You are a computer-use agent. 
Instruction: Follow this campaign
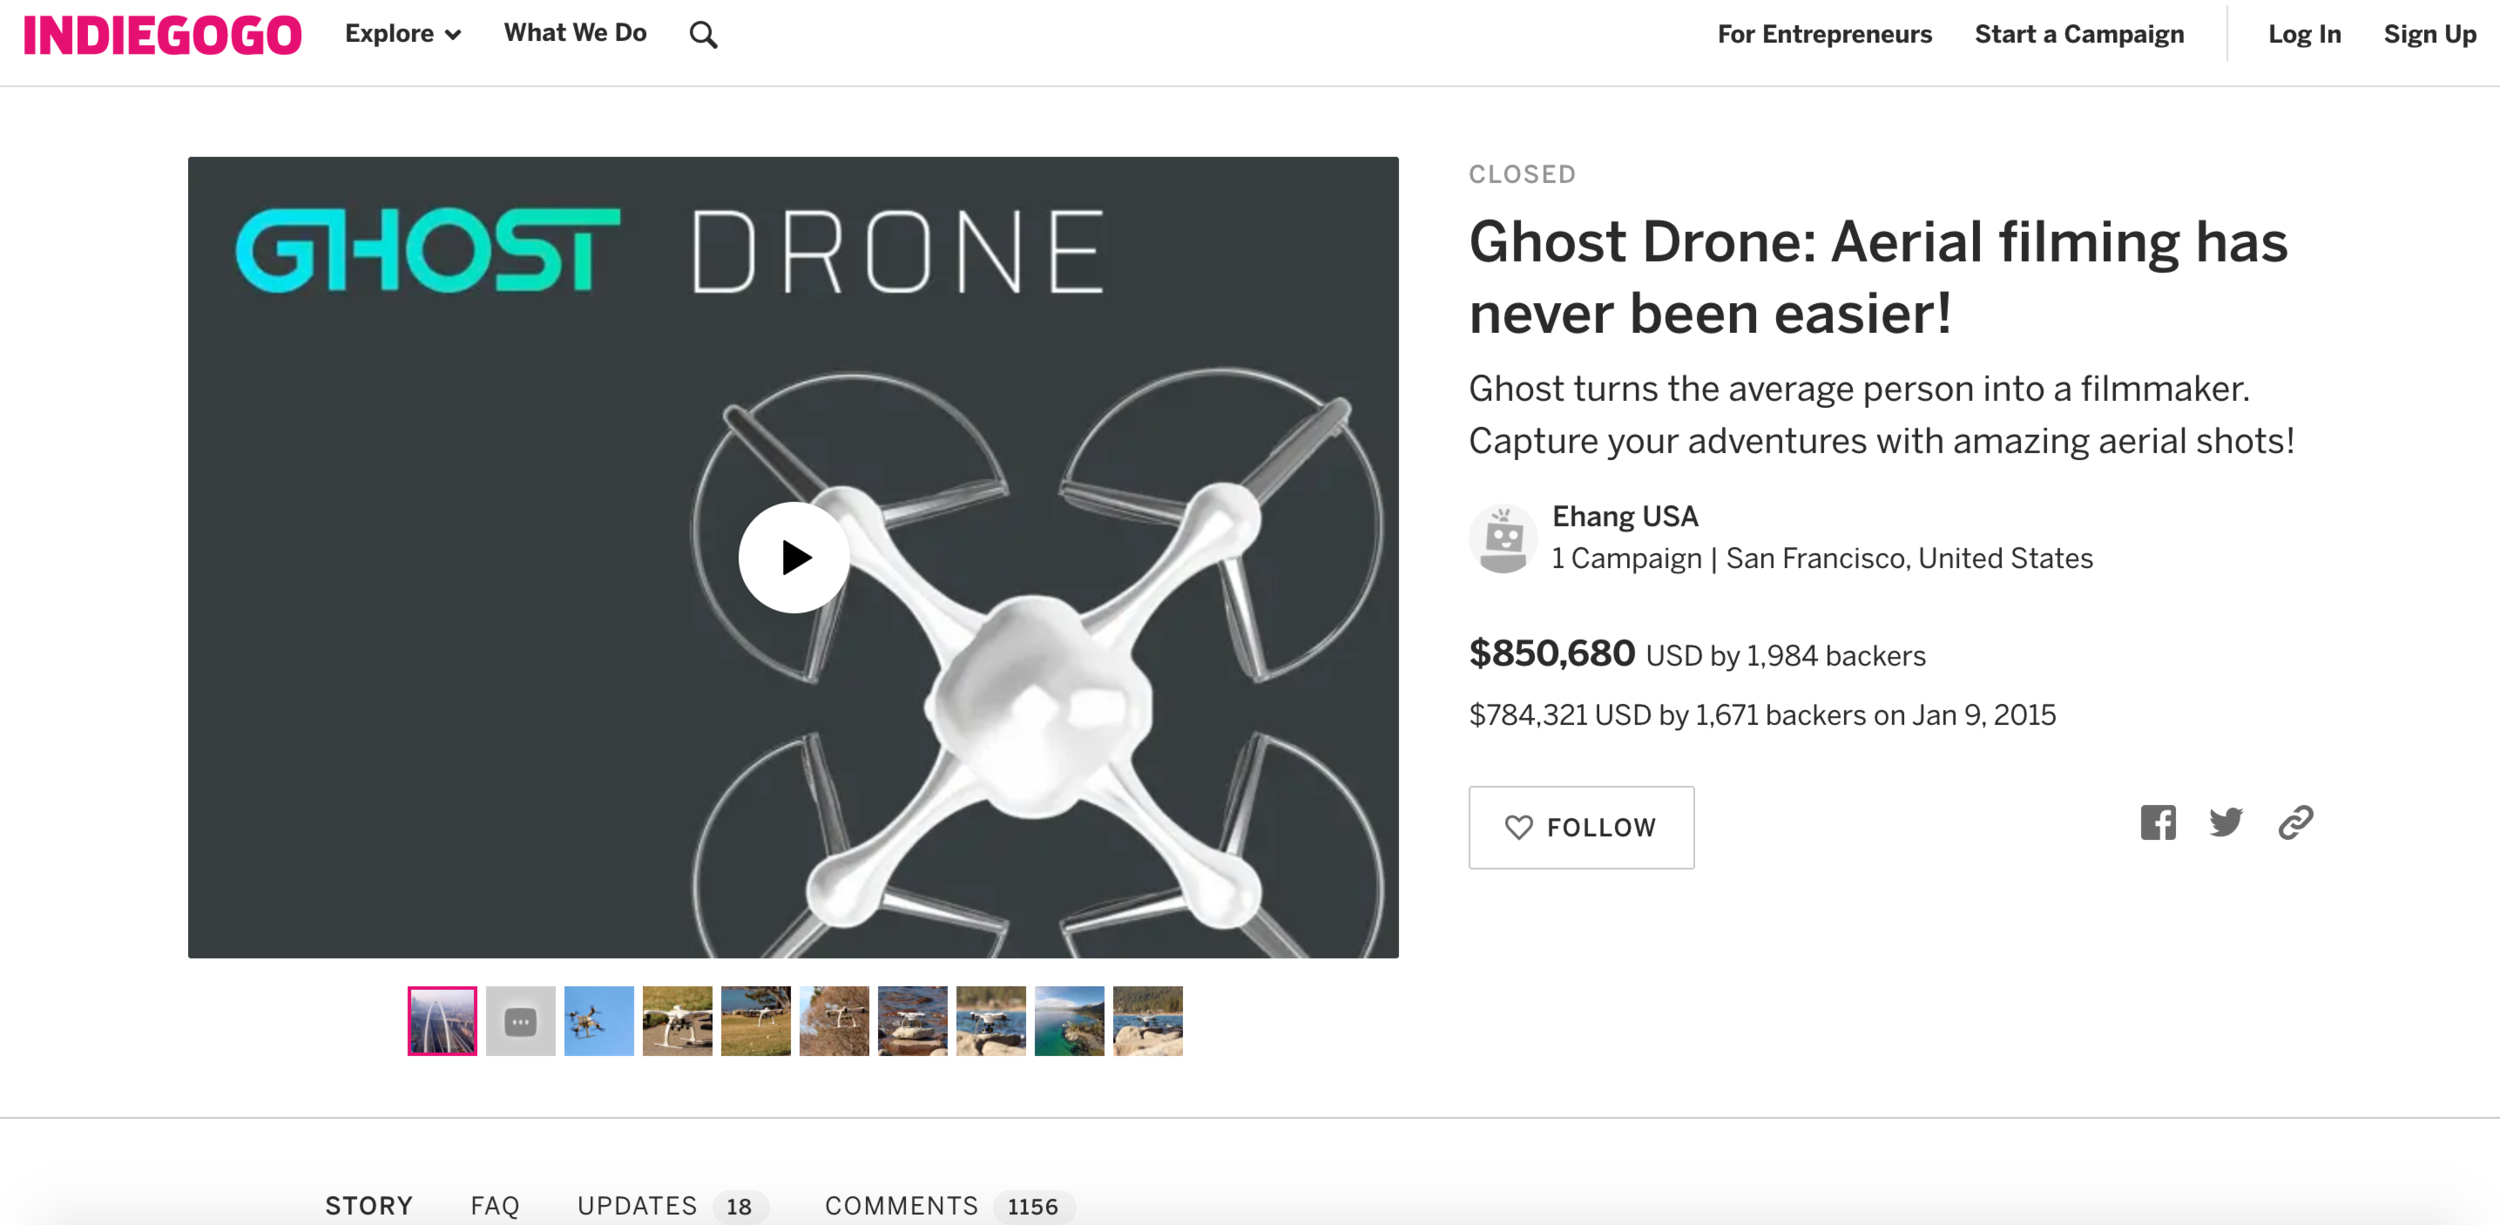coord(1581,827)
